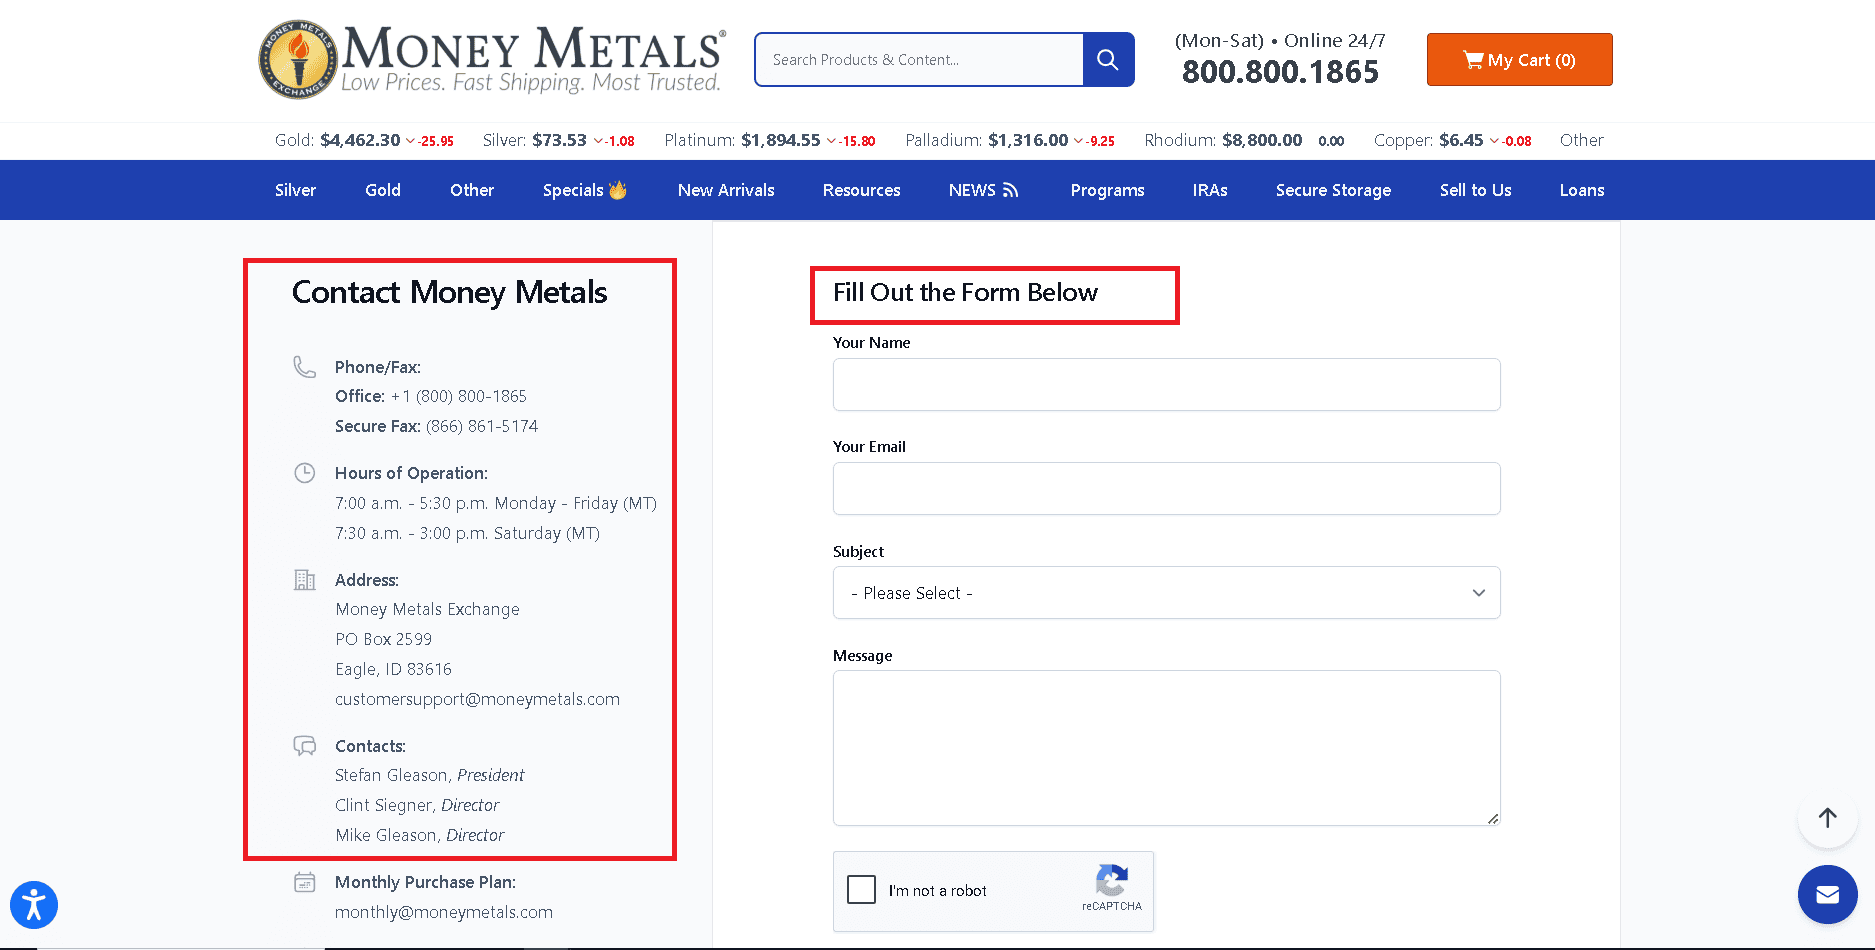Click the blue search magnifier button
Viewport: 1875px width, 950px height.
1108,60
